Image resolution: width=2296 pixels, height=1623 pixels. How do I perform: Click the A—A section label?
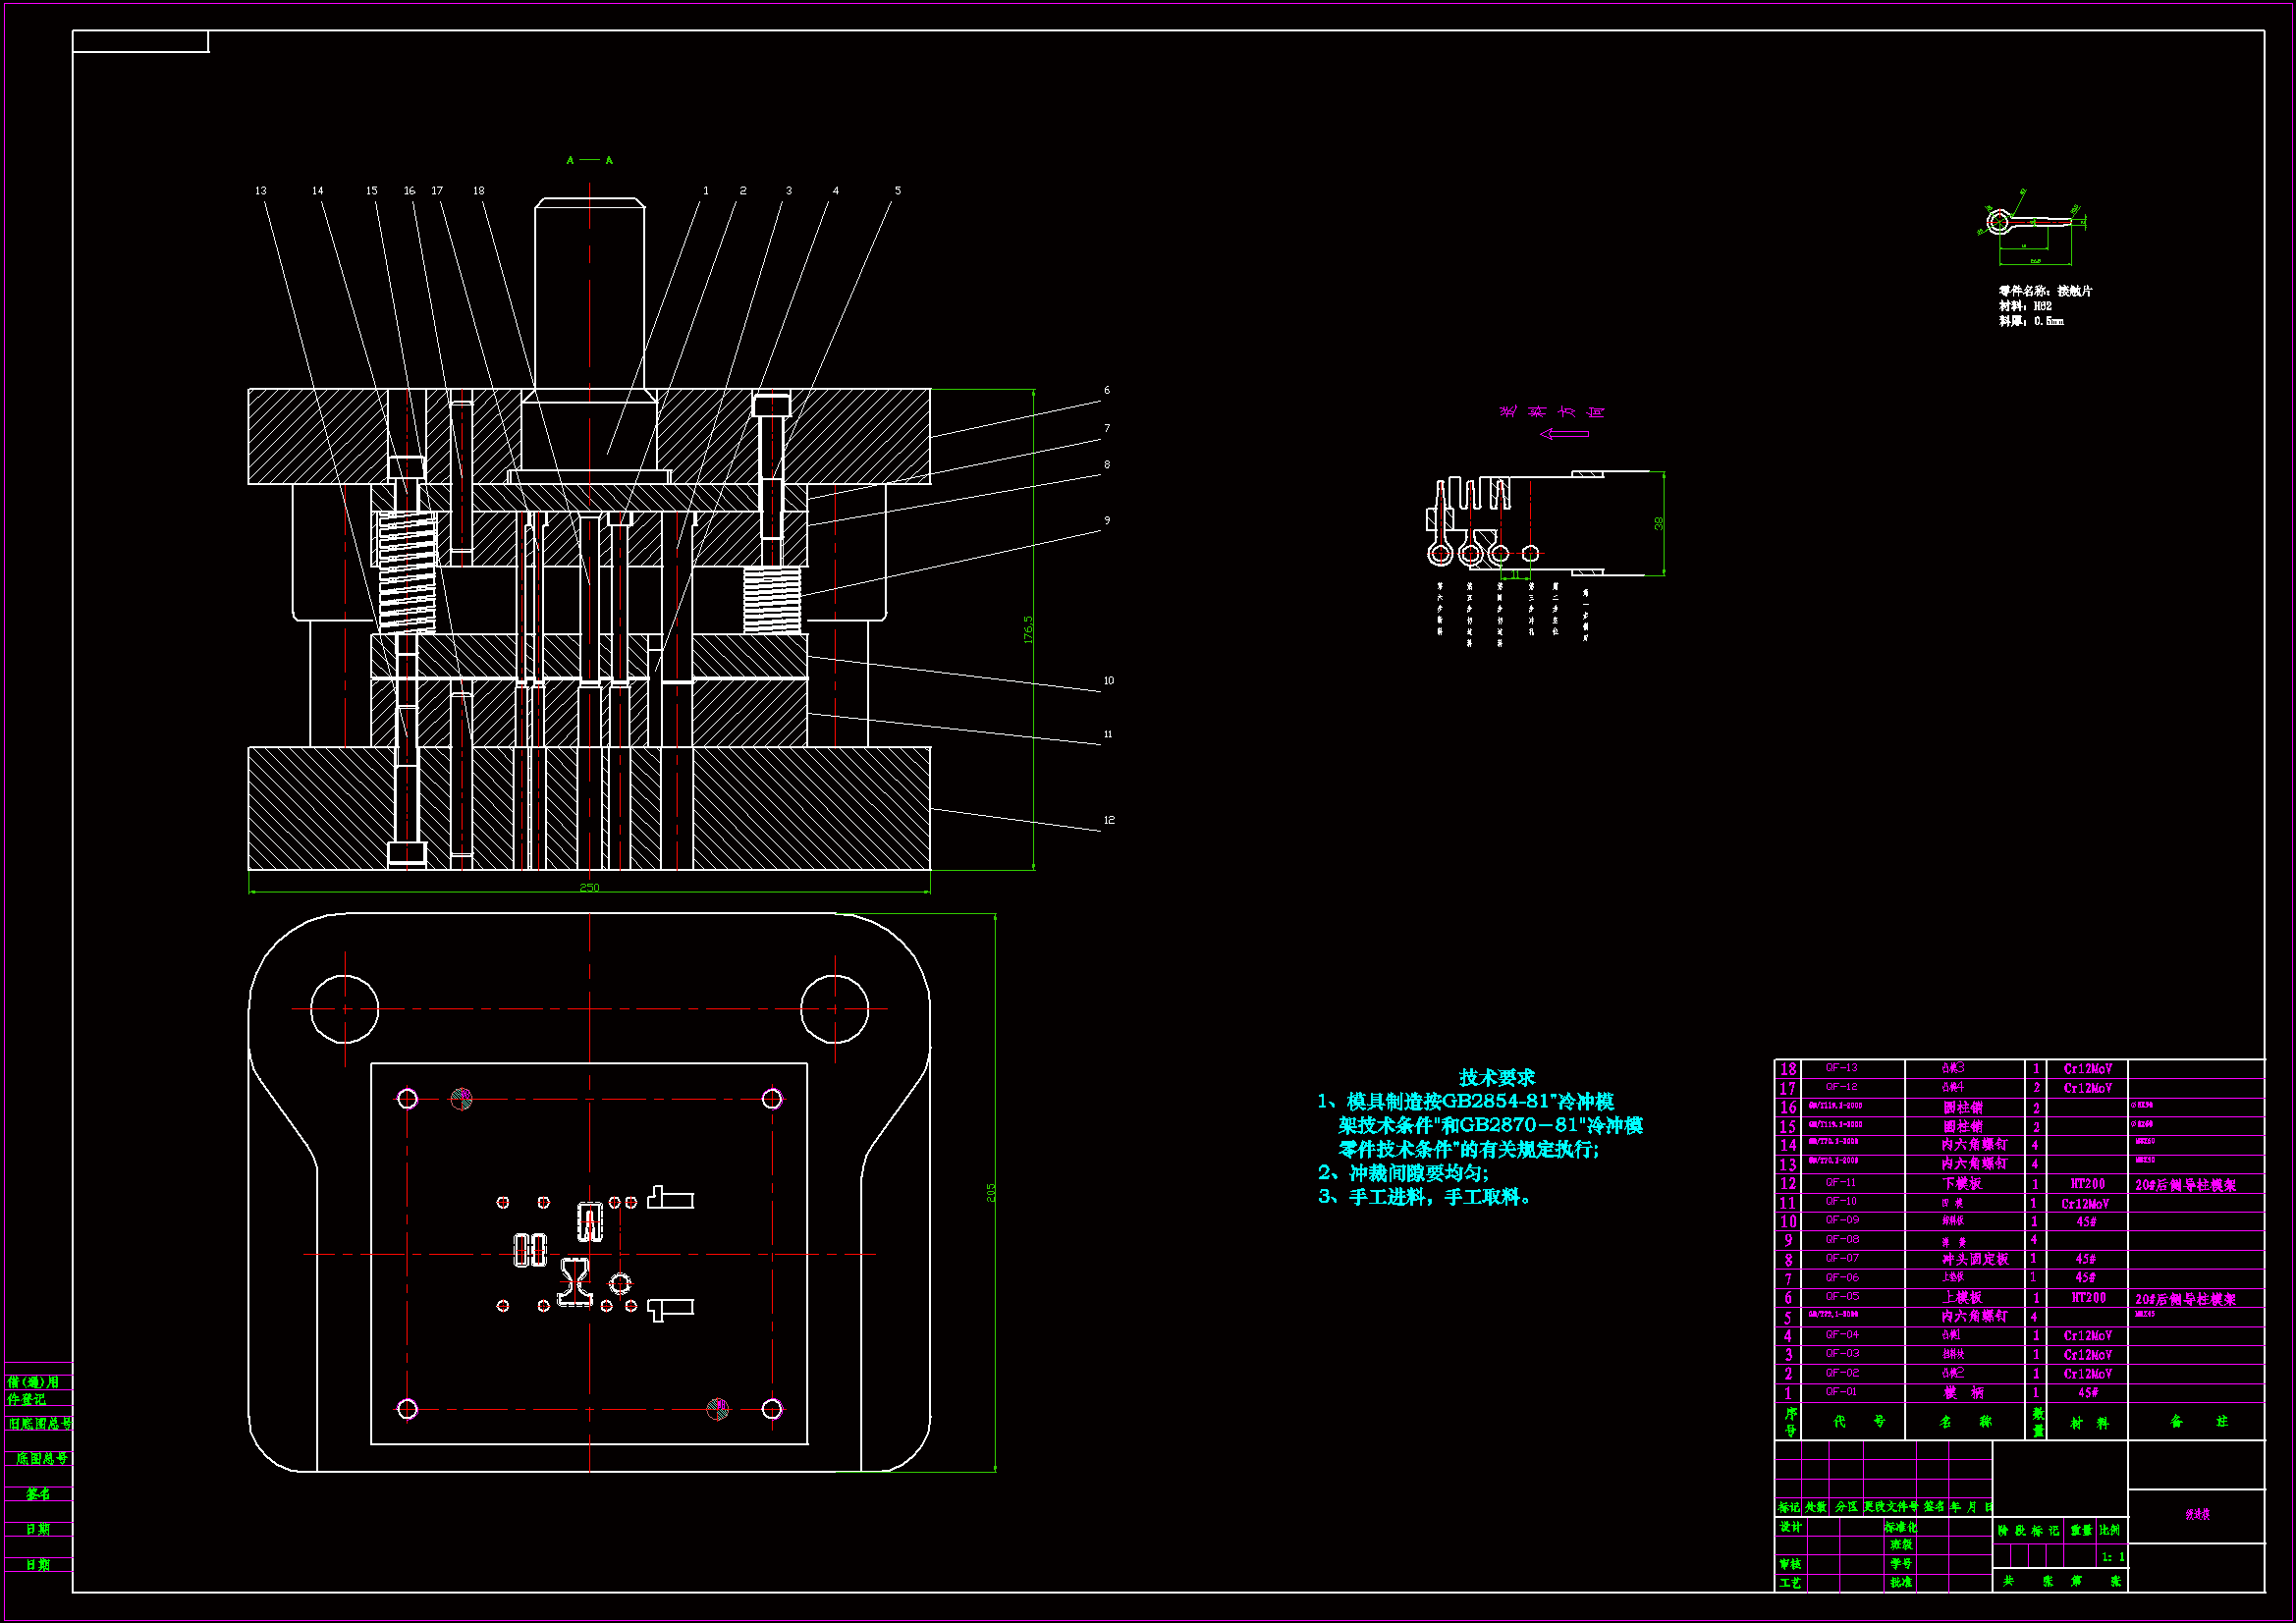[589, 160]
